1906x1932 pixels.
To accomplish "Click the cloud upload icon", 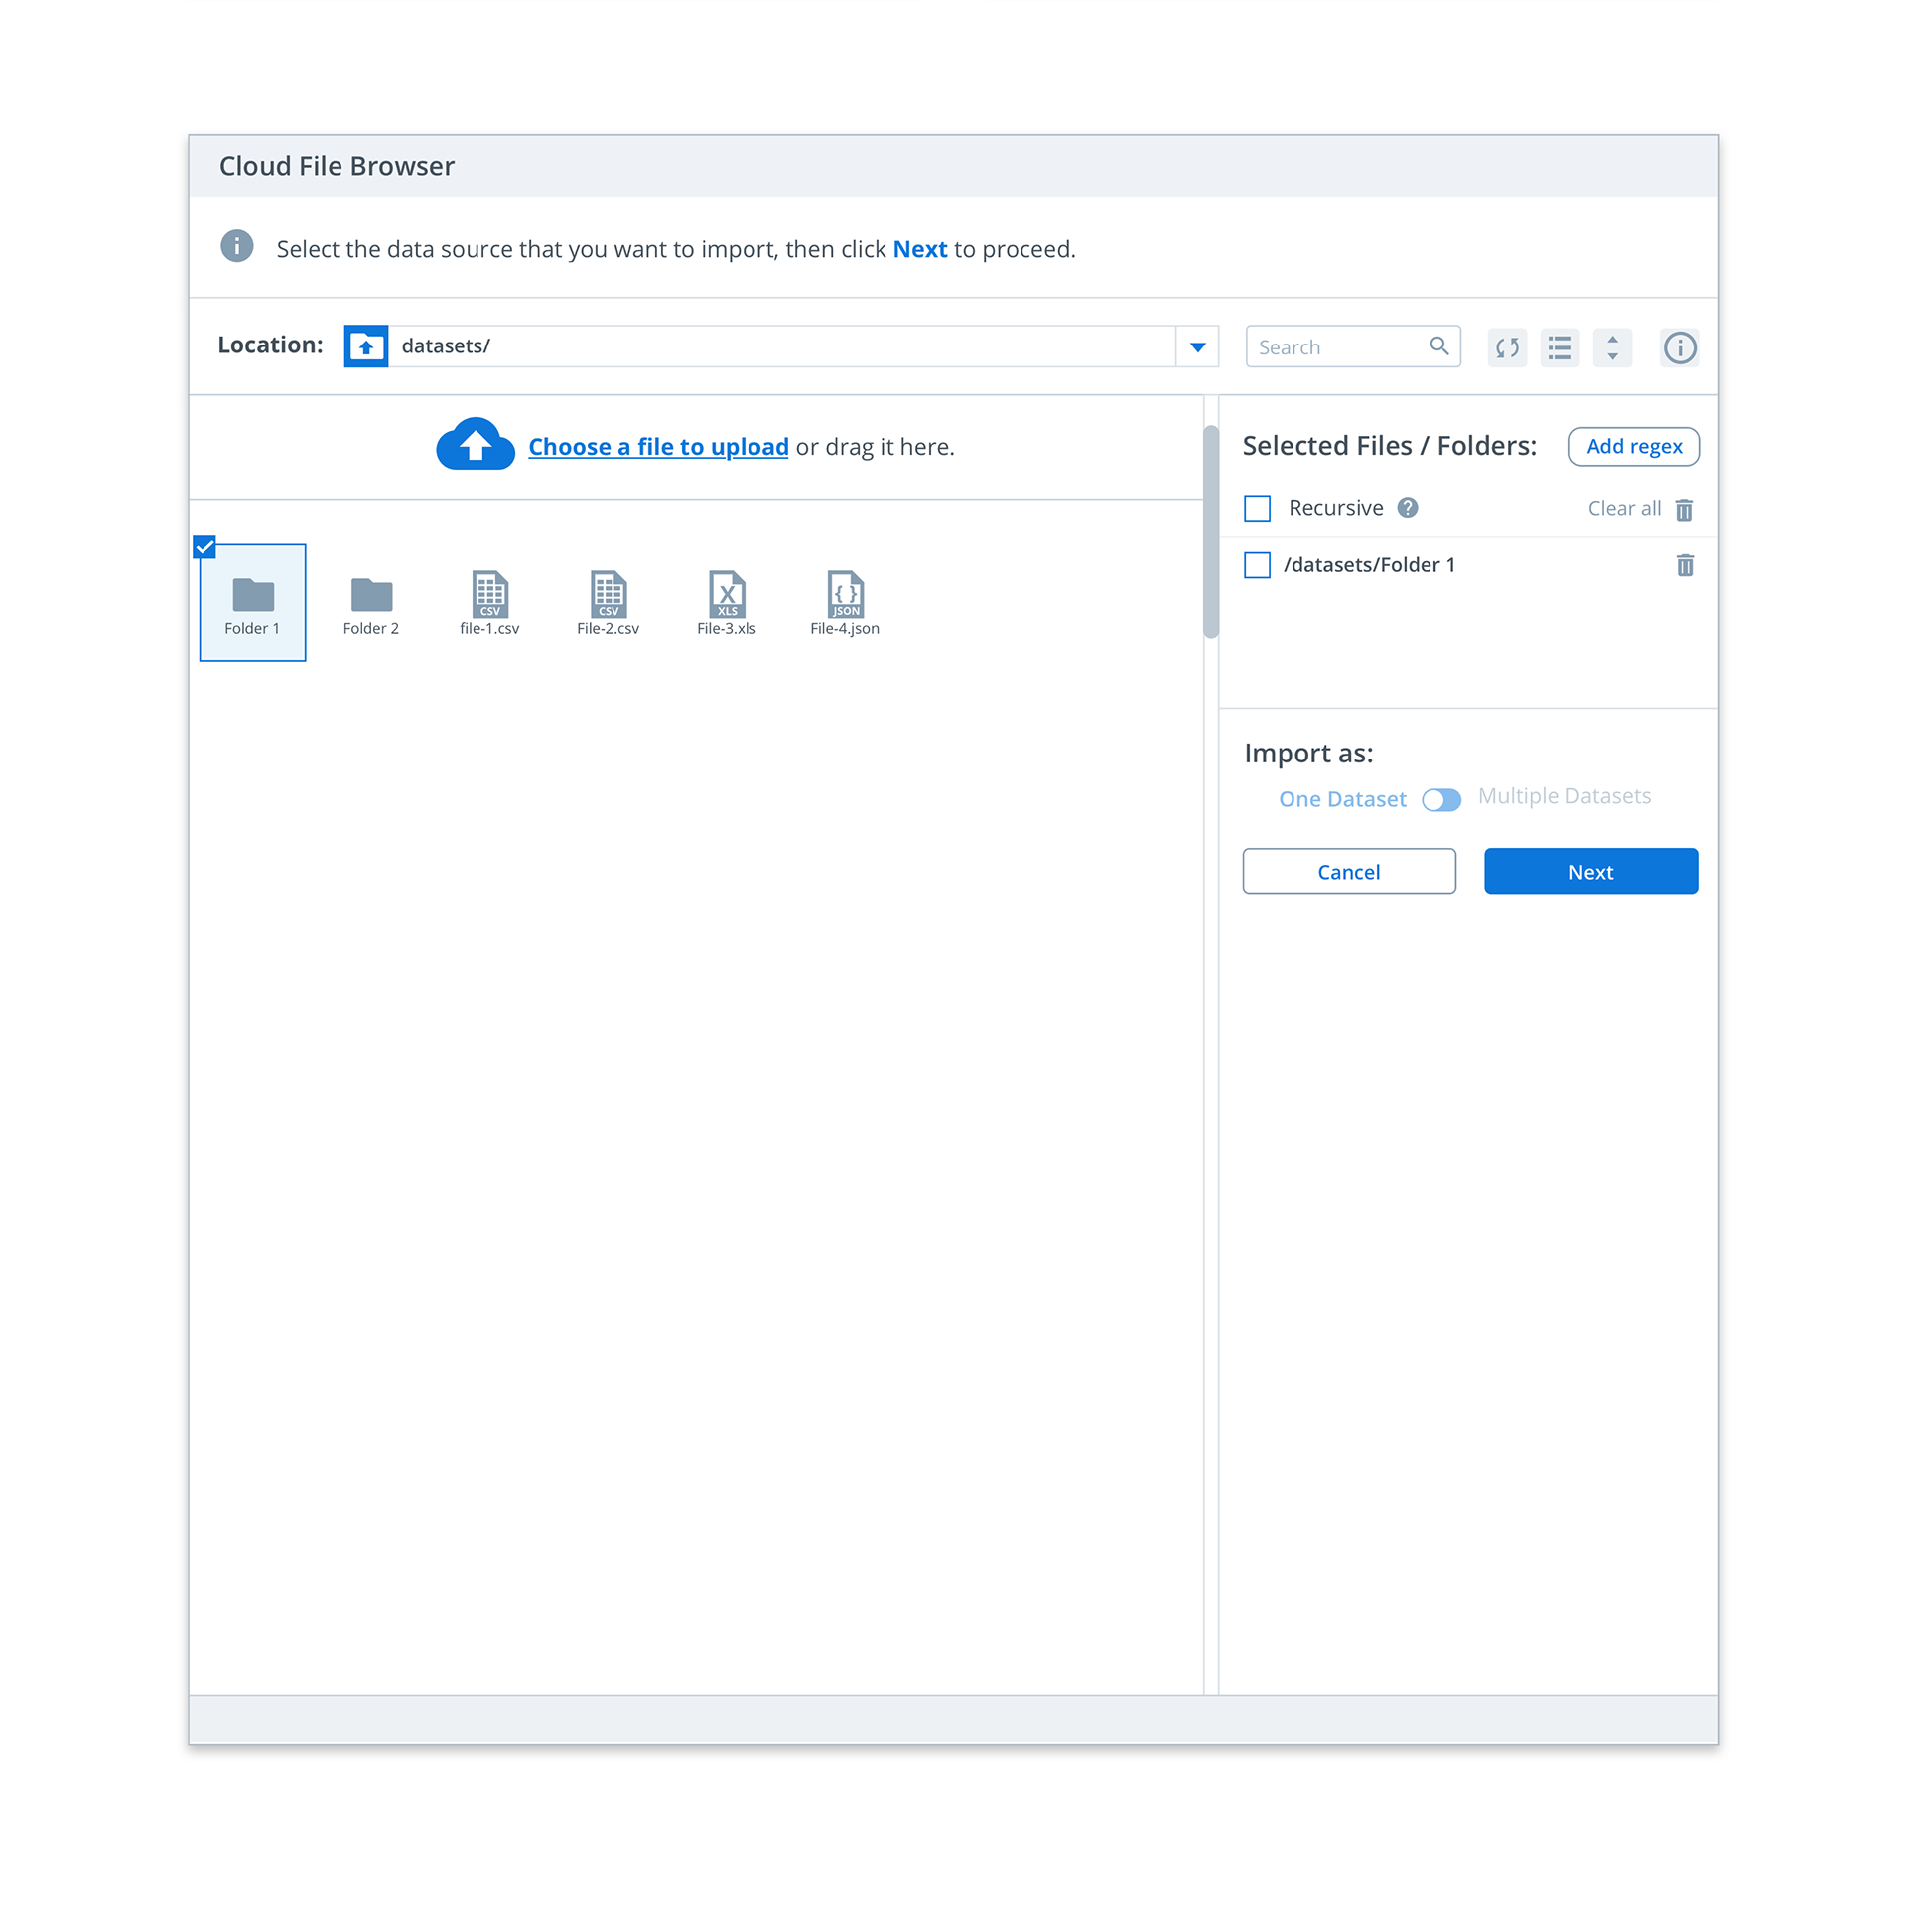I will click(x=475, y=444).
